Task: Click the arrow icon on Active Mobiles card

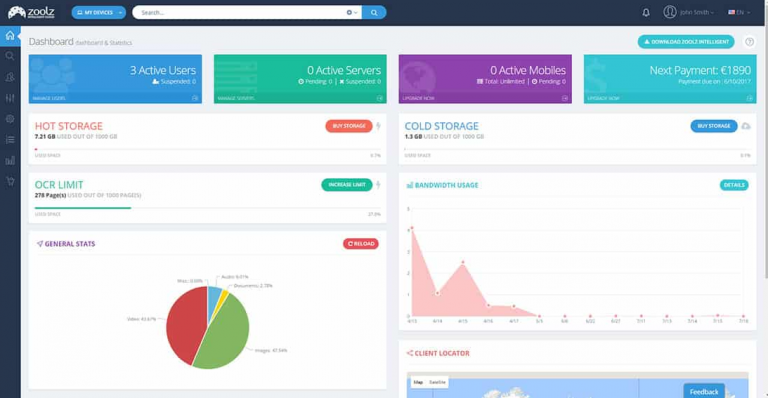Action: pyautogui.click(x=565, y=98)
